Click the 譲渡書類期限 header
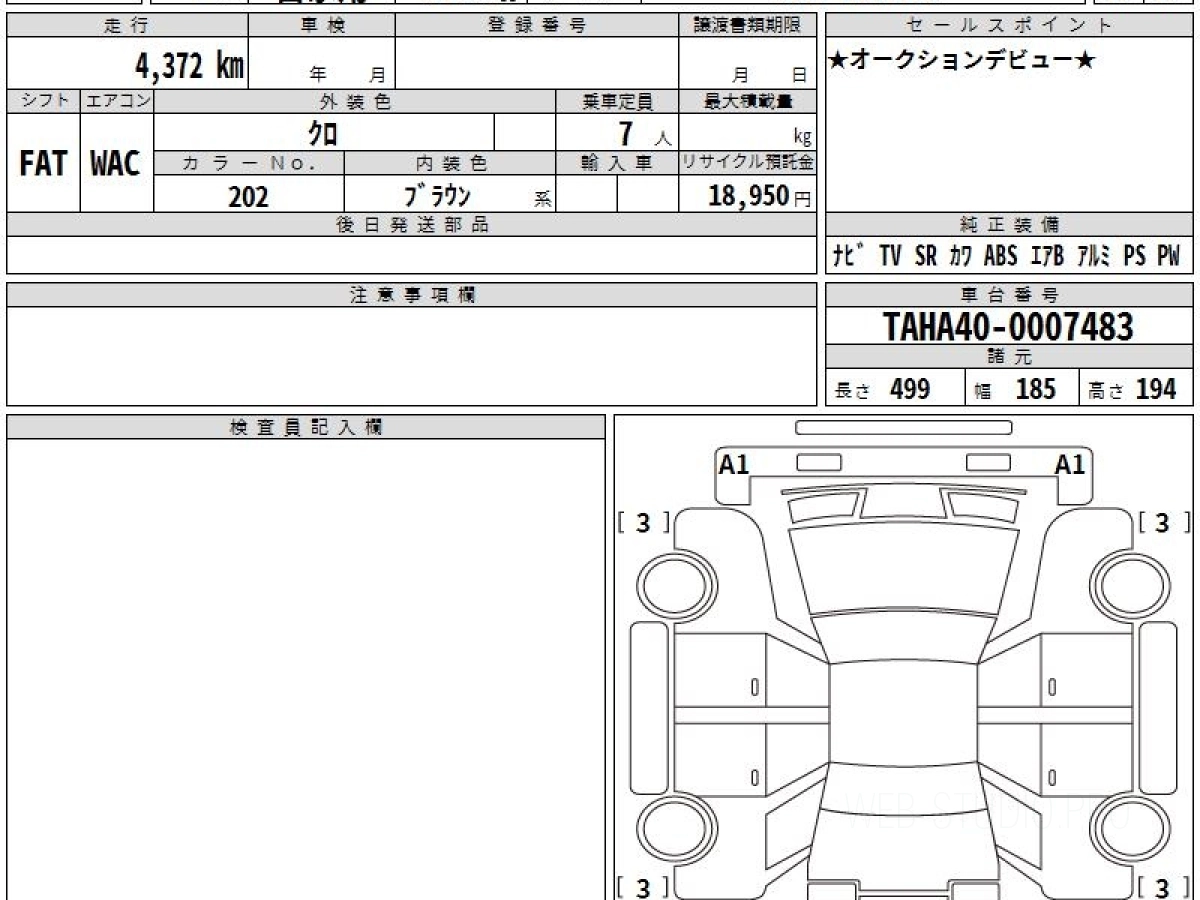Image resolution: width=1200 pixels, height=900 pixels. 747,27
